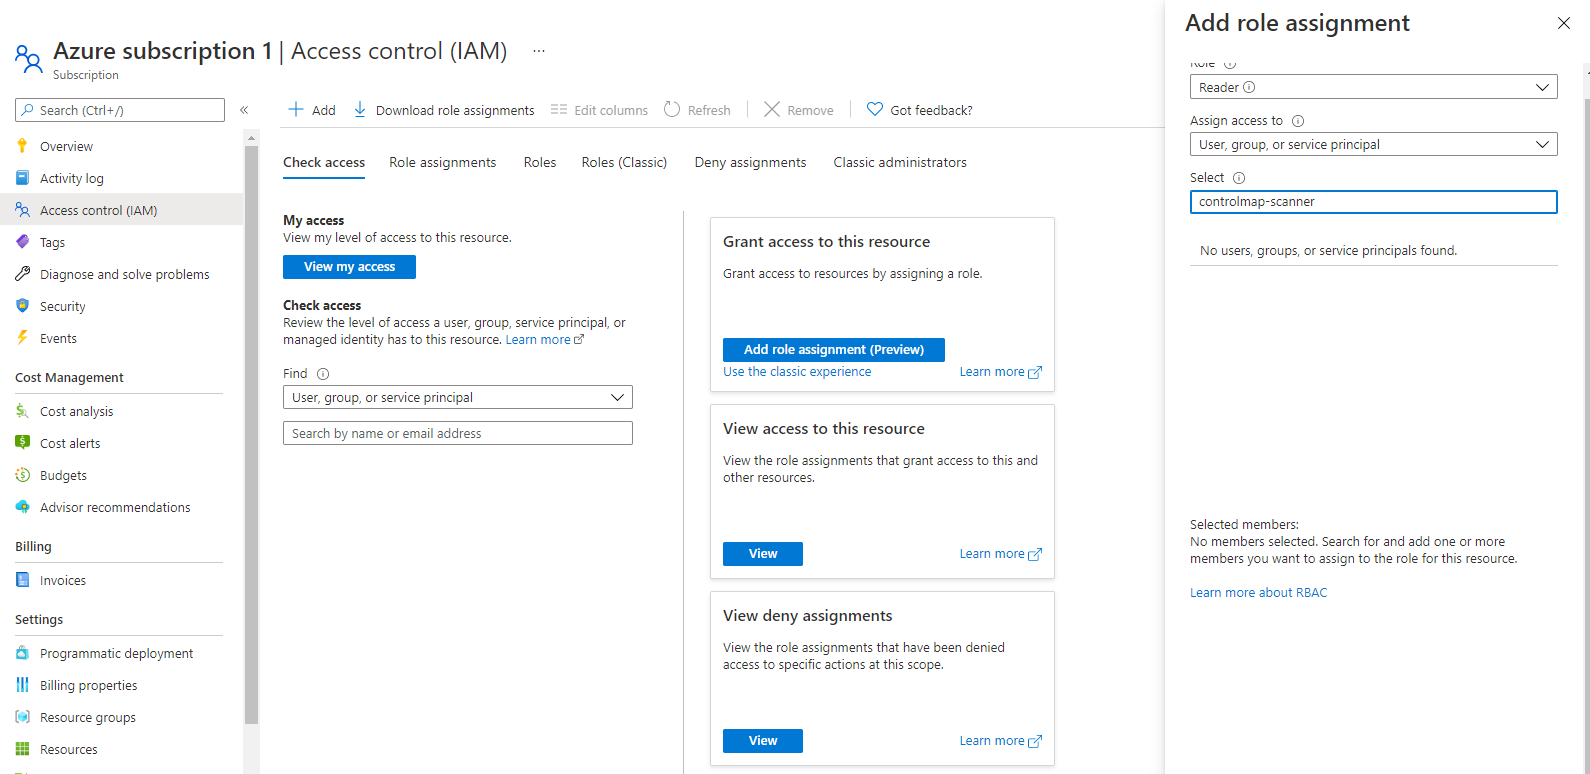Close the Add role assignment panel

click(1564, 23)
